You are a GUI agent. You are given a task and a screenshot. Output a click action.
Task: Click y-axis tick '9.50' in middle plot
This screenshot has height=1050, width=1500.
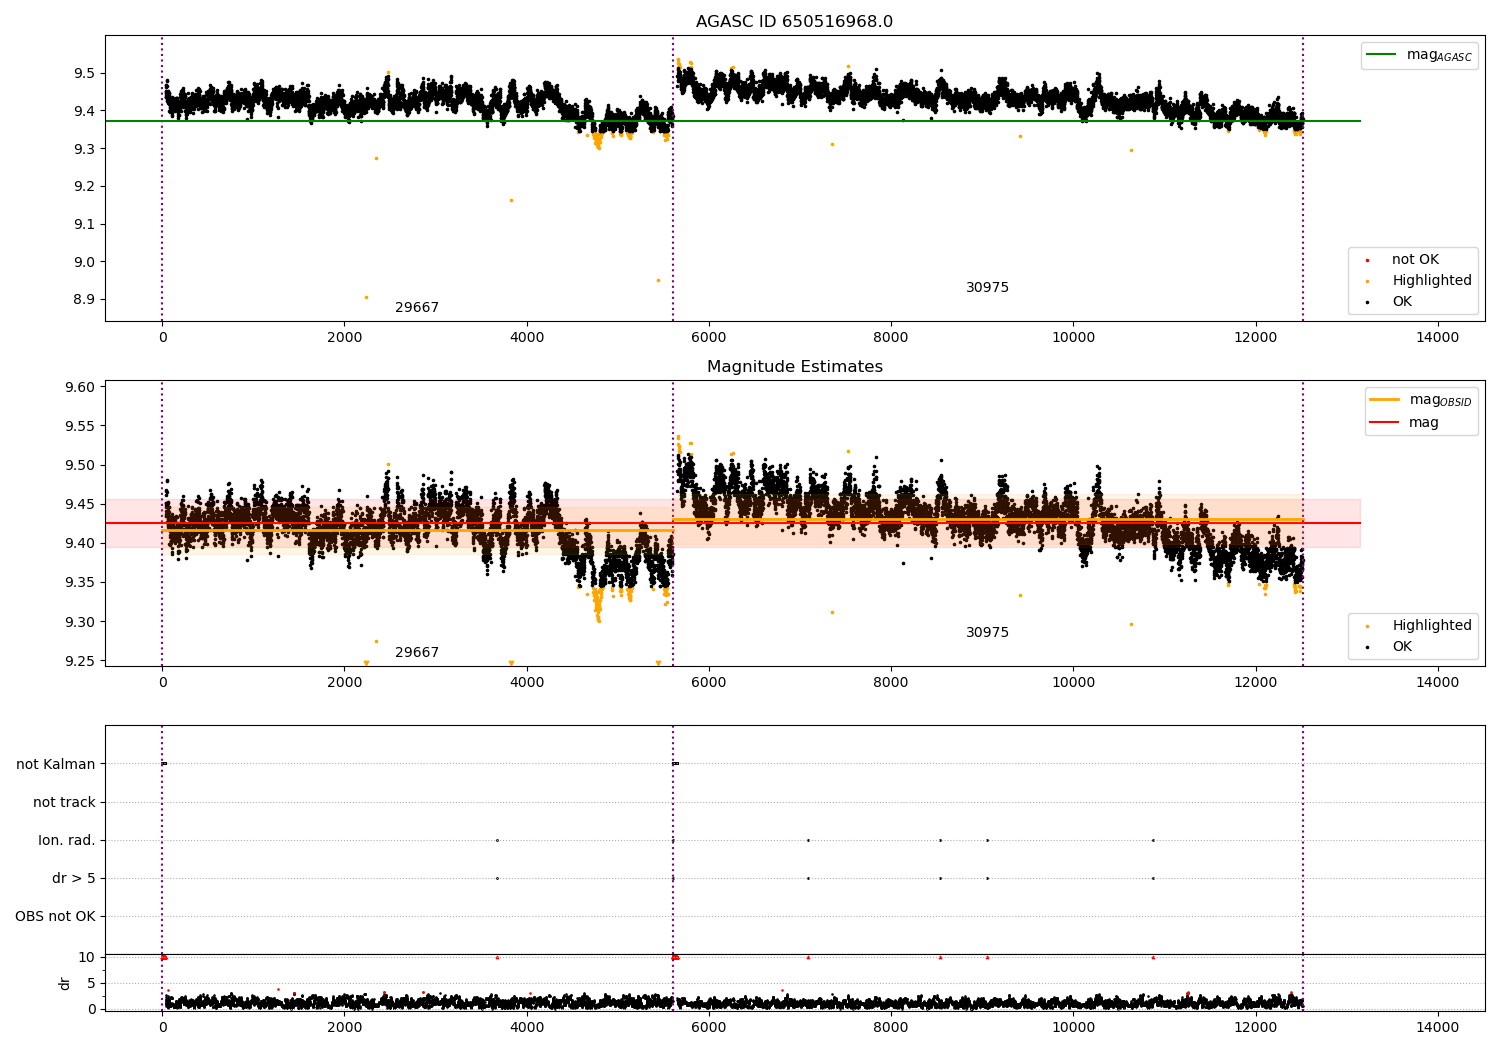(80, 465)
